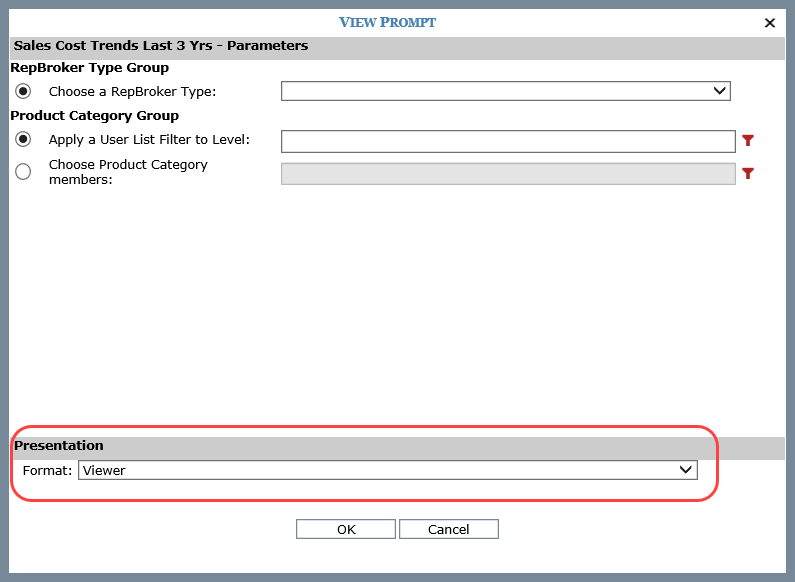This screenshot has height=582, width=795.
Task: Click the Apply a User List Filter label text
Action: click(x=149, y=140)
